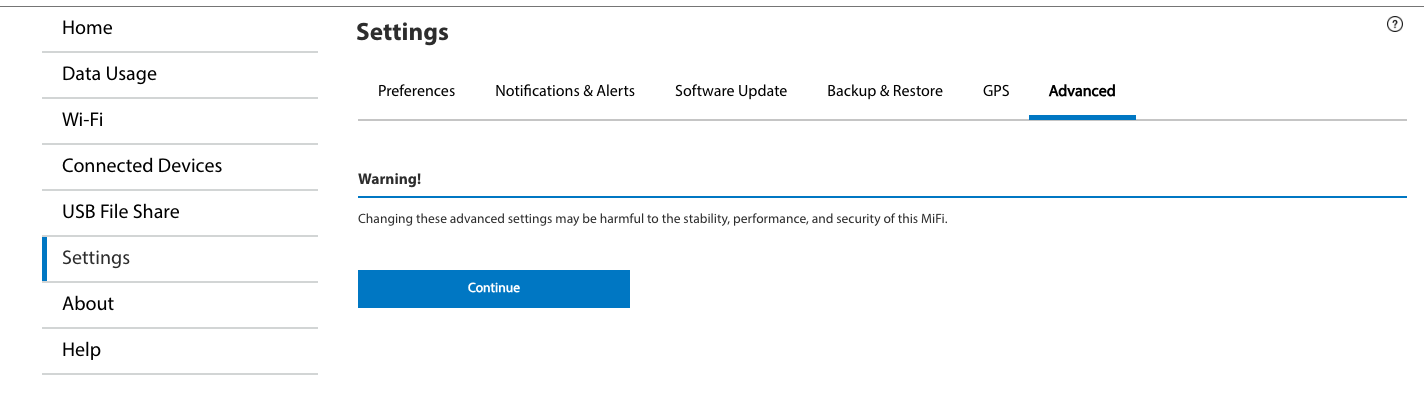Select the GPS tab

tap(996, 91)
